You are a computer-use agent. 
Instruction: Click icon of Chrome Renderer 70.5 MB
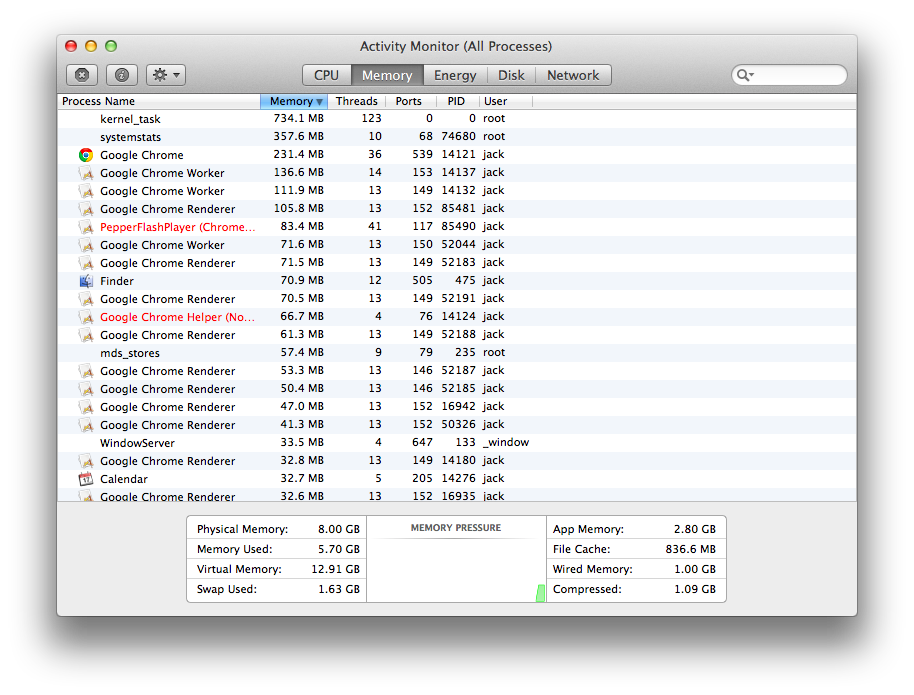[86, 299]
